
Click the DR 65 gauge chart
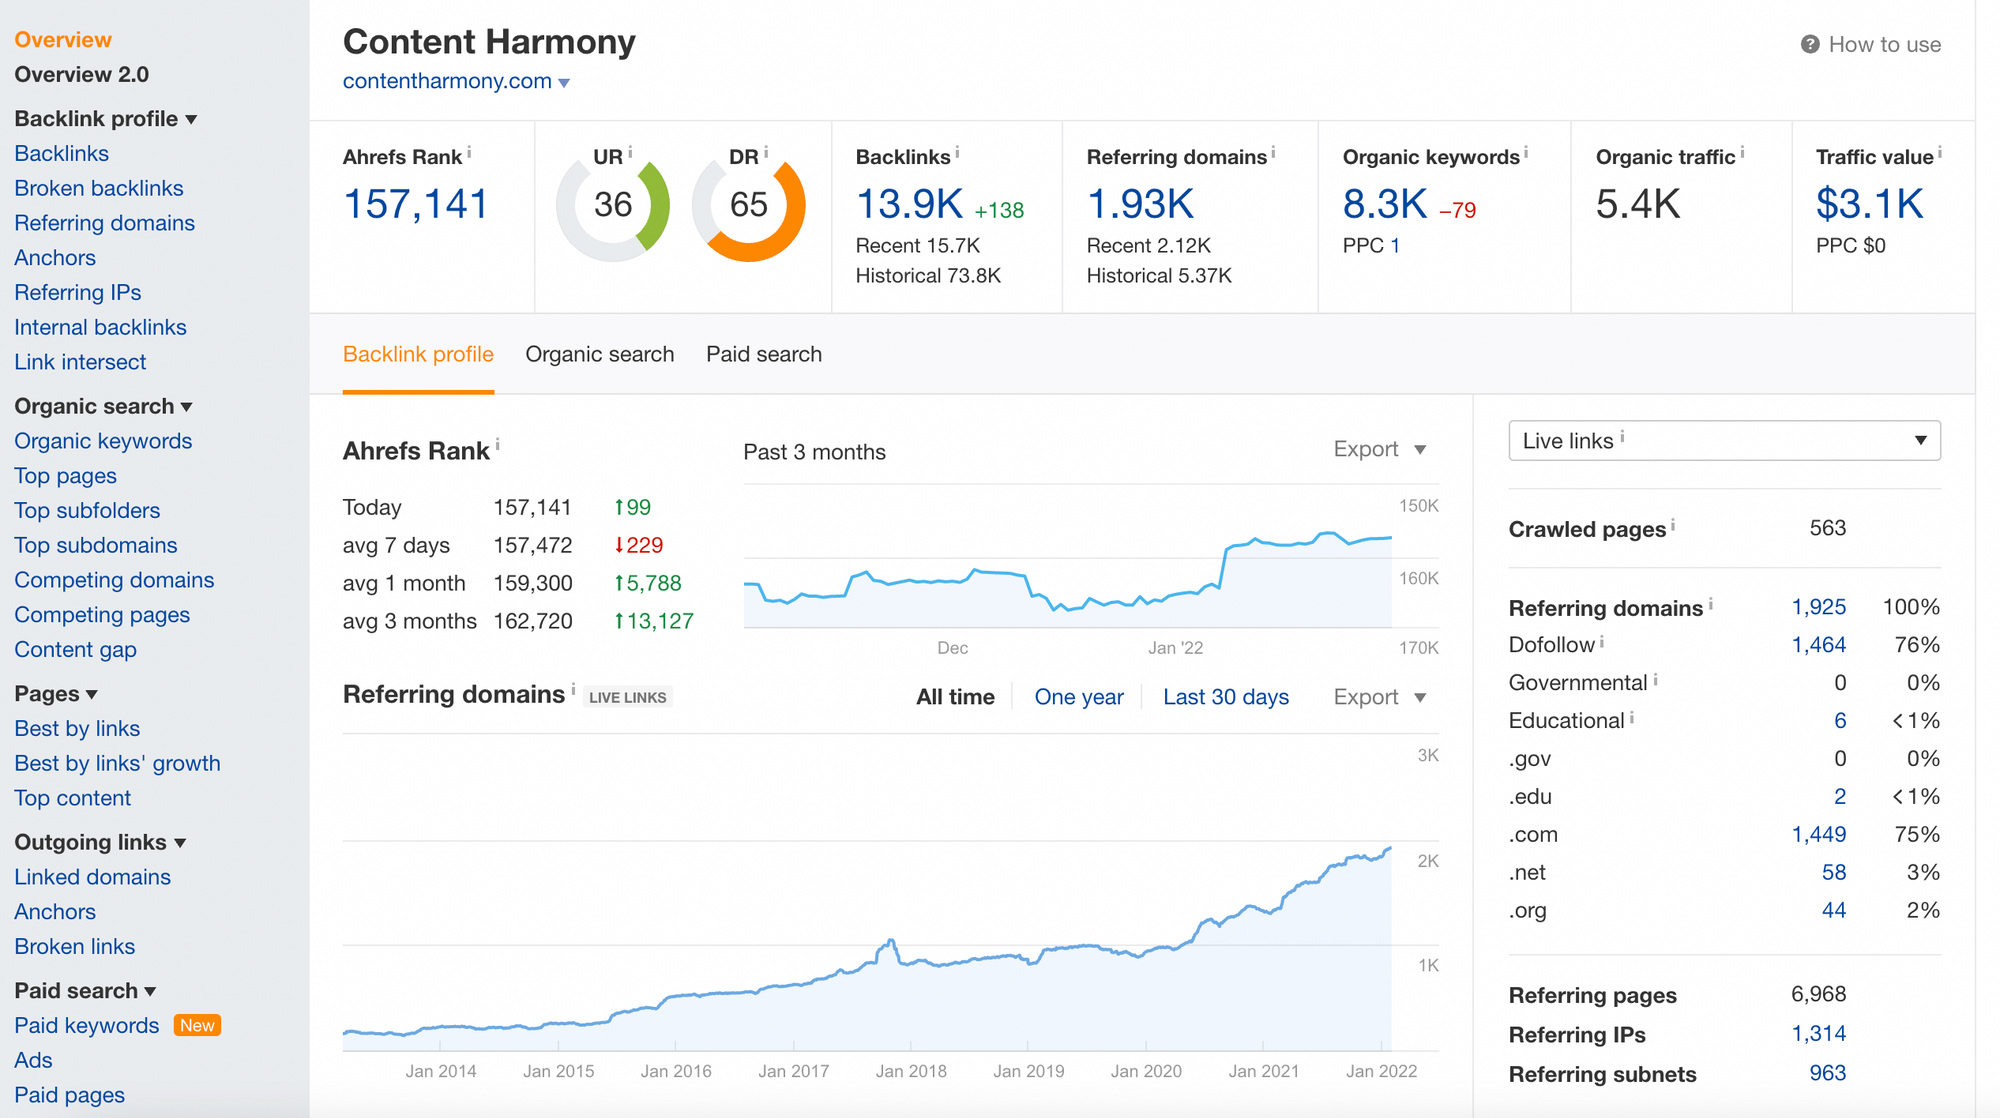pyautogui.click(x=749, y=205)
